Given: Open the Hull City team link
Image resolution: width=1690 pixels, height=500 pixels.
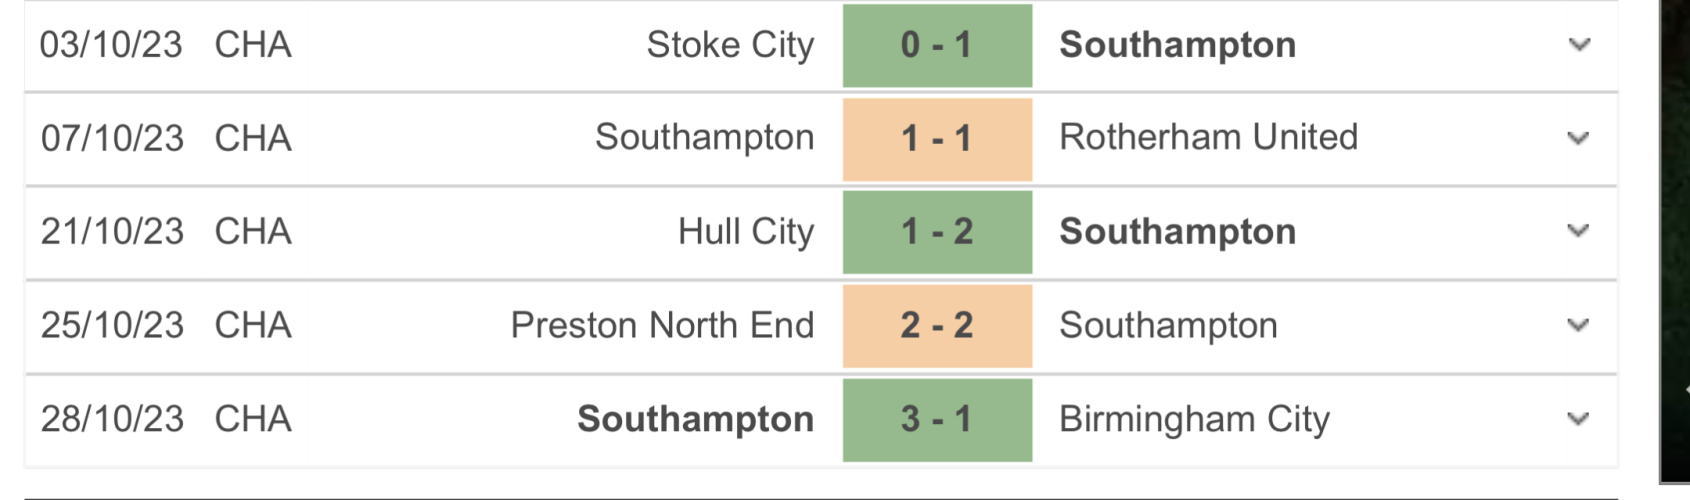Looking at the screenshot, I should coord(746,232).
